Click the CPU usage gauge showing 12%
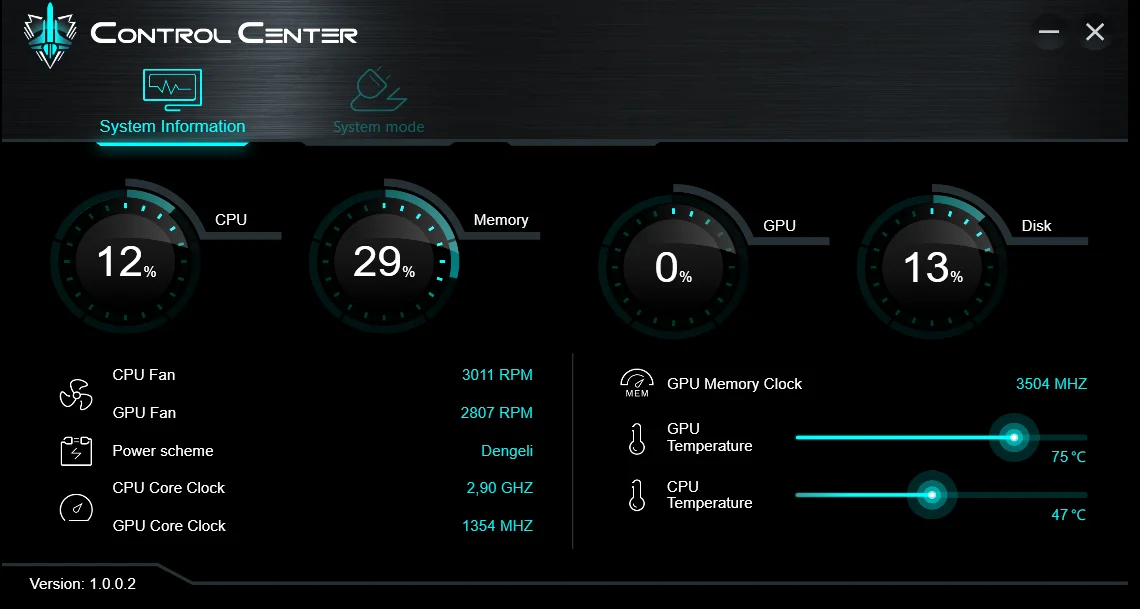The image size is (1140, 609). (125, 261)
